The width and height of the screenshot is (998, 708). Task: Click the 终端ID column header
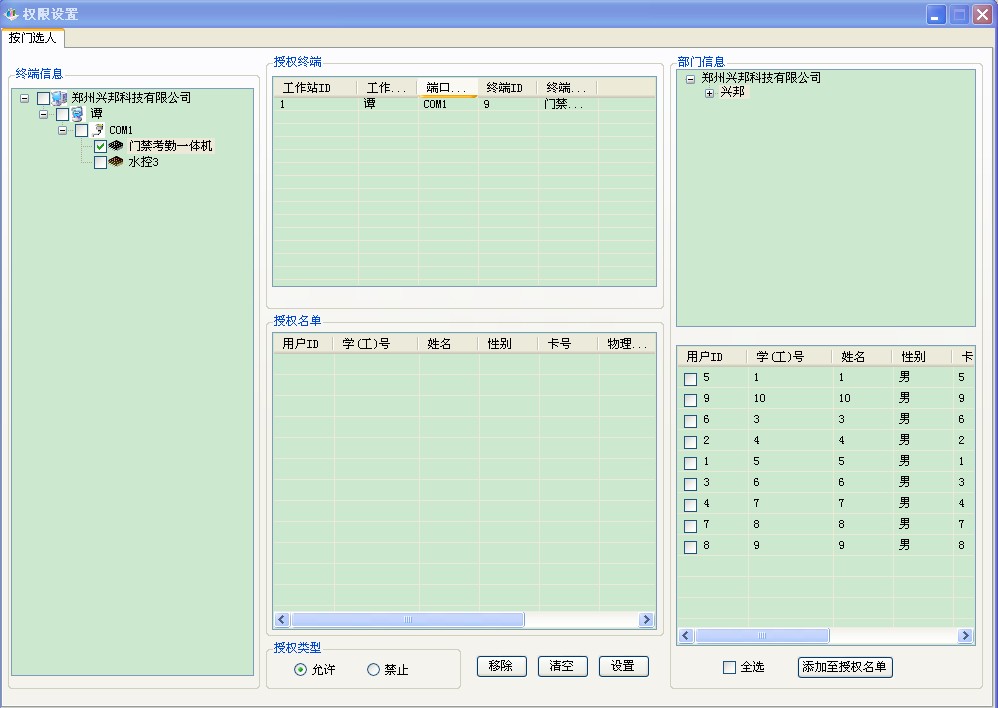point(507,87)
